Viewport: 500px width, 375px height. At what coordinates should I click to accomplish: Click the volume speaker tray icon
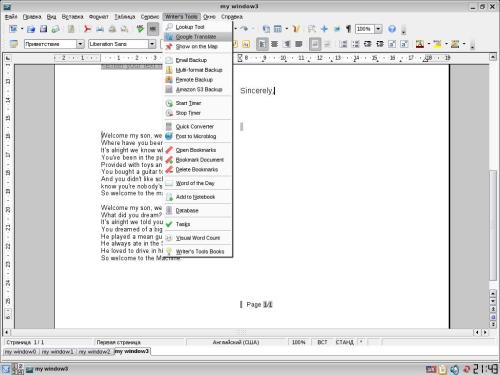point(454,369)
